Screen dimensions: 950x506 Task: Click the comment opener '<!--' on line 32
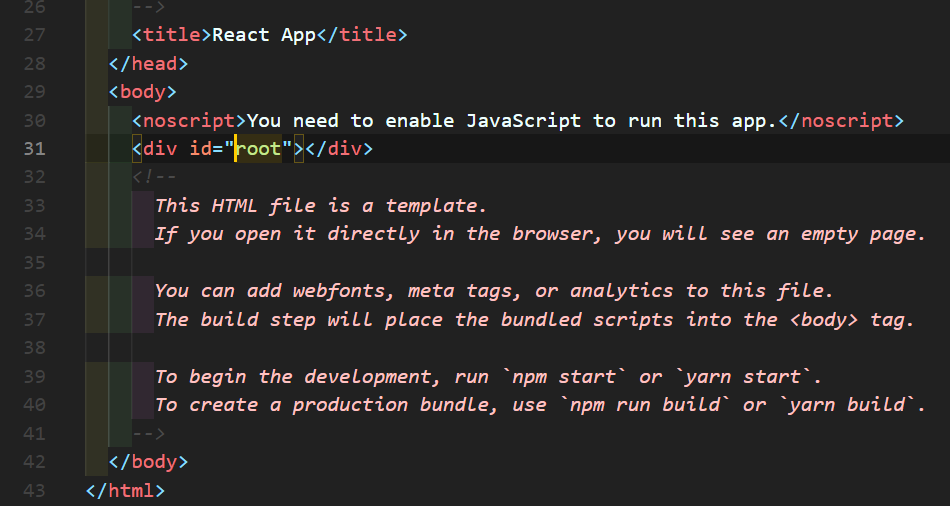[154, 177]
